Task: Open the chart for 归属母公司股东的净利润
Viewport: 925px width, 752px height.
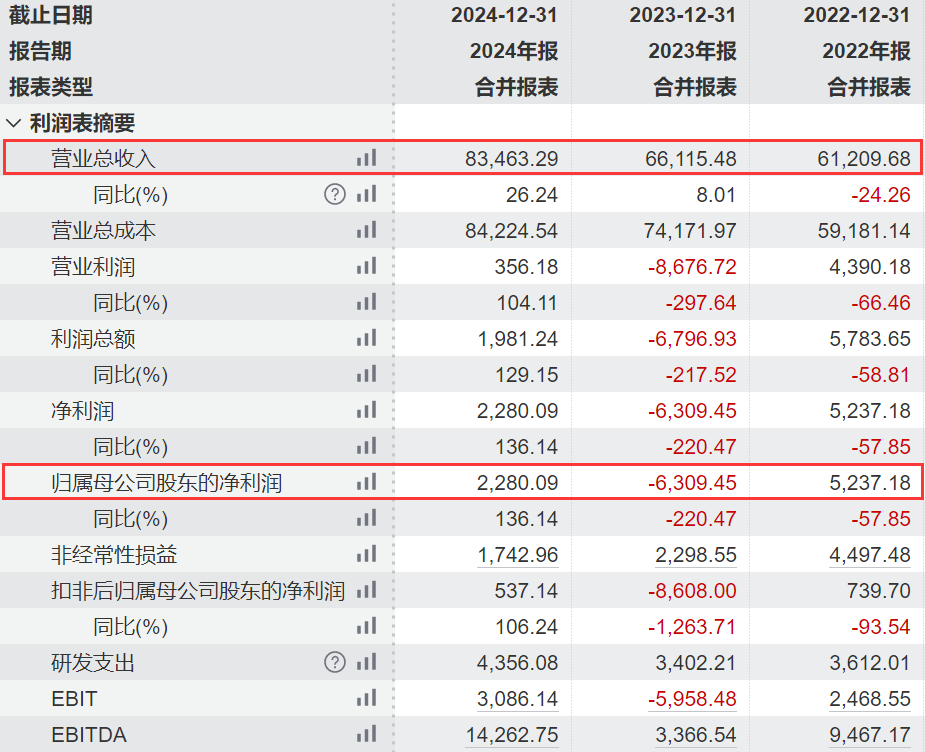Action: (x=366, y=483)
